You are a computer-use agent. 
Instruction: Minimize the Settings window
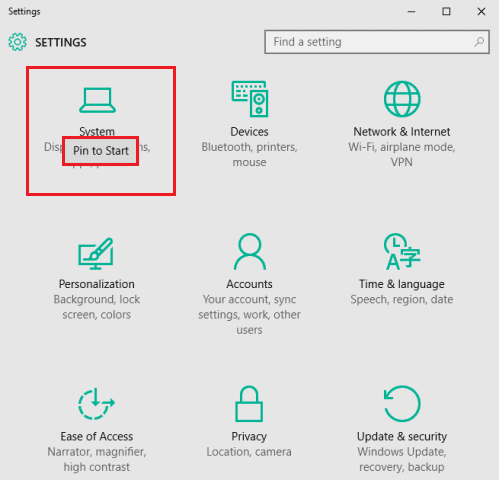411,12
